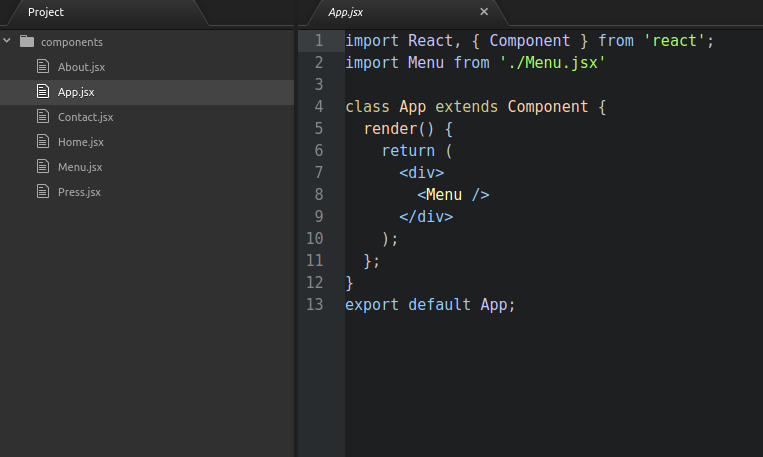Click line number 7 in gutter

[319, 172]
